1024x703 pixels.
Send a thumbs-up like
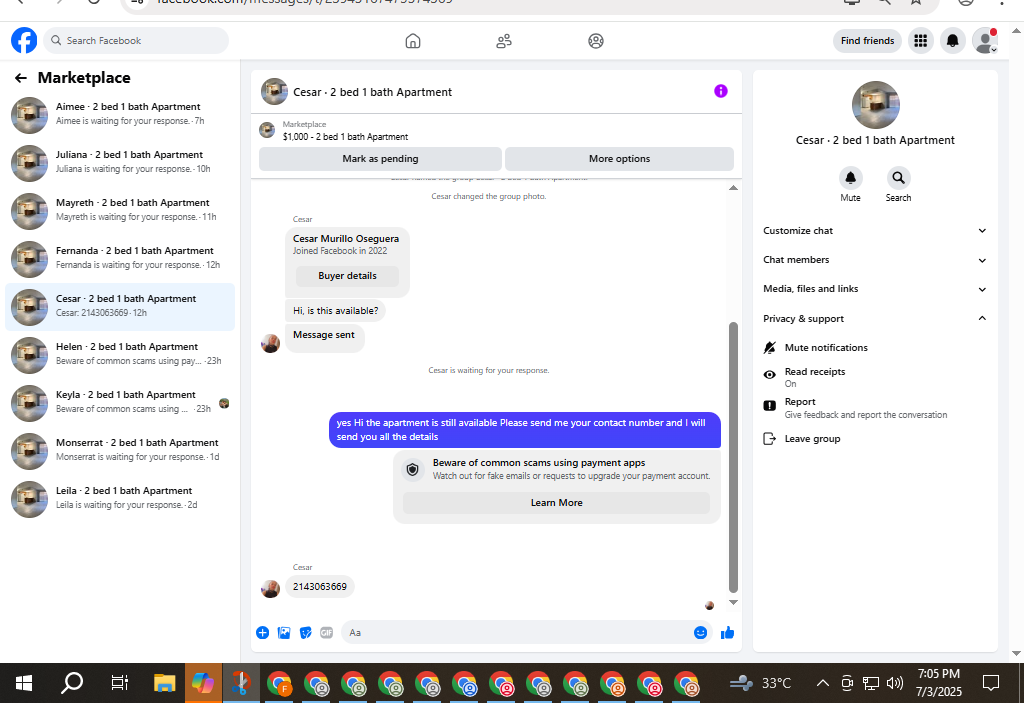728,632
